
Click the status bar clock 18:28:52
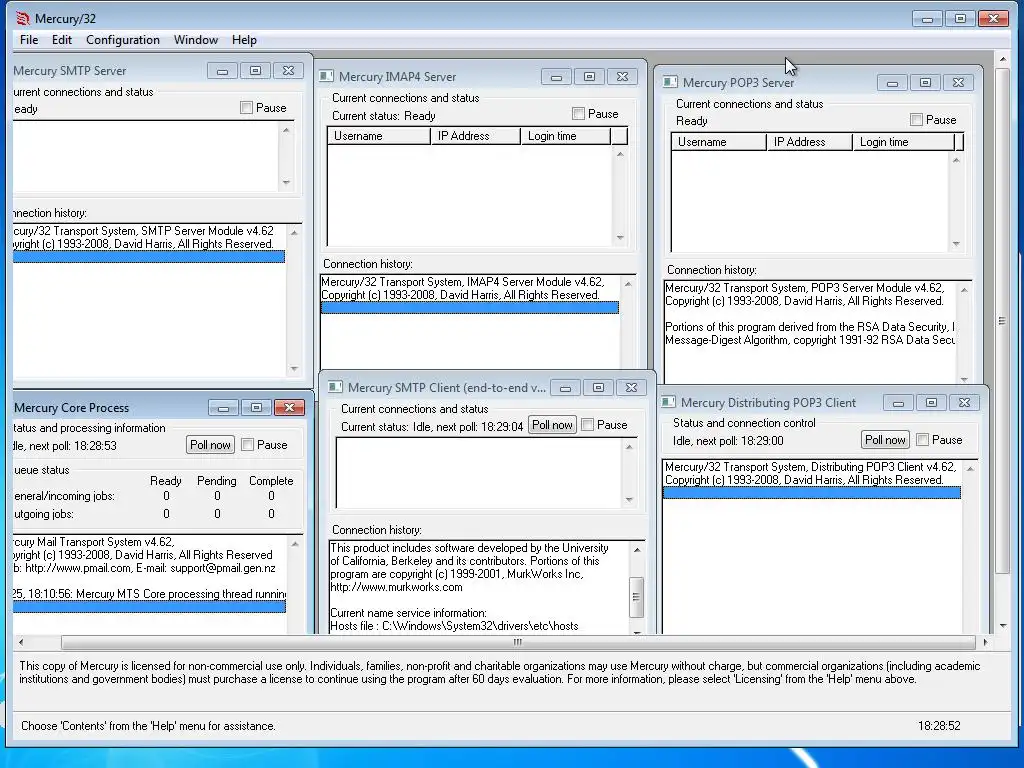point(939,726)
